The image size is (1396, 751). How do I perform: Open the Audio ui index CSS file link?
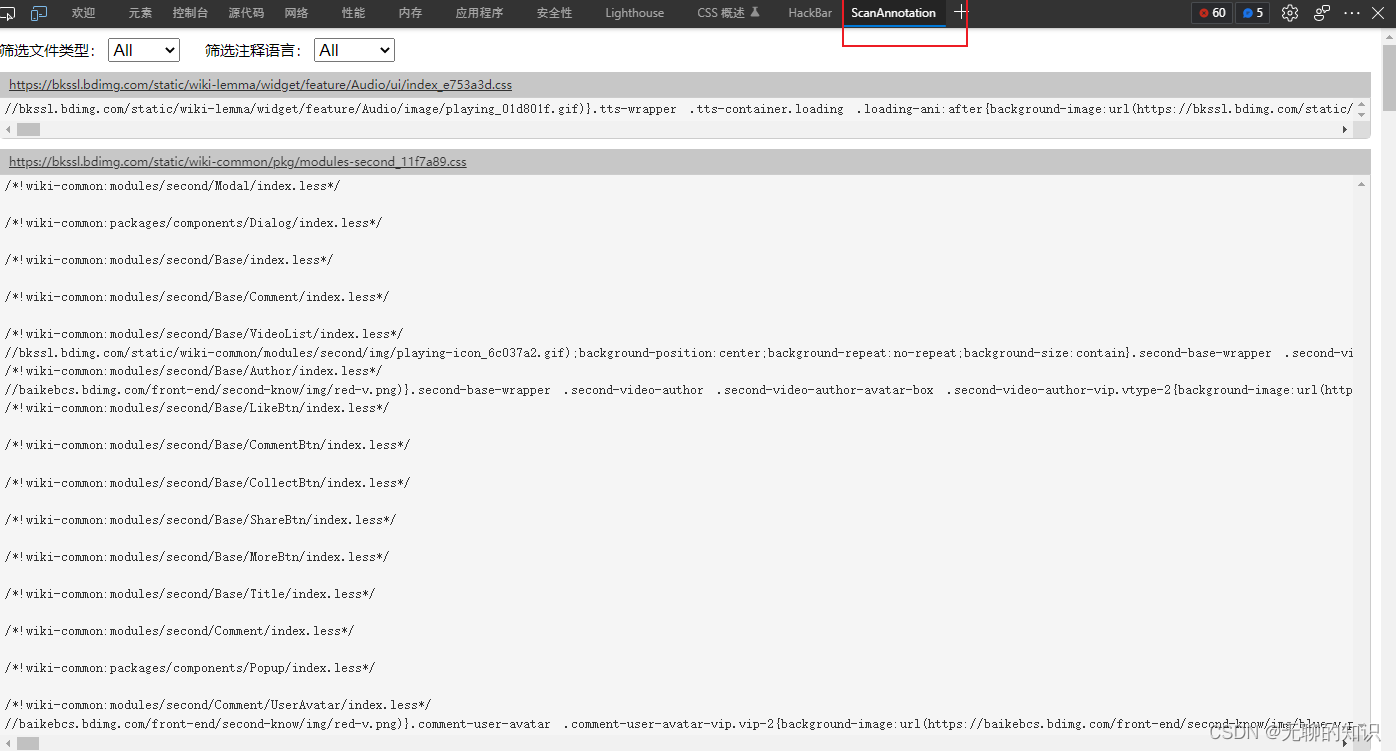click(259, 84)
